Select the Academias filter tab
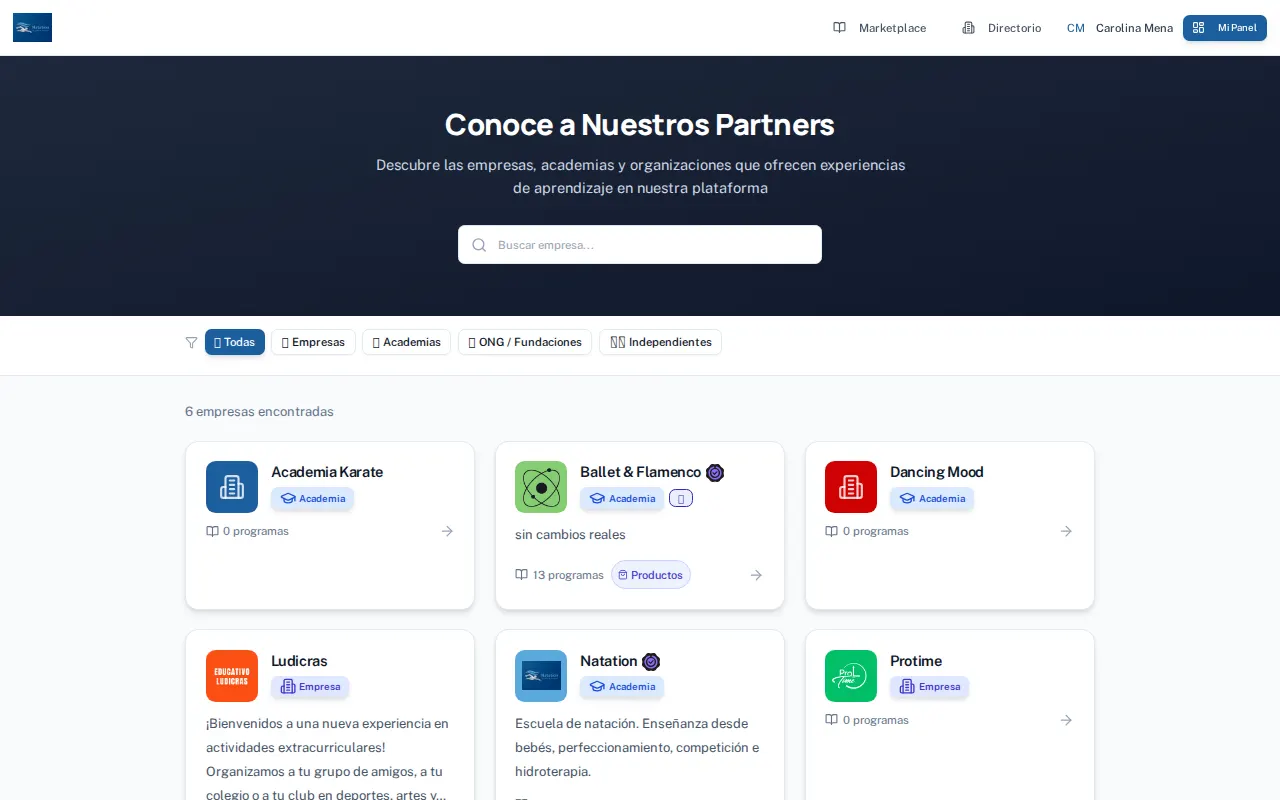Viewport: 1280px width, 800px height. [x=406, y=342]
